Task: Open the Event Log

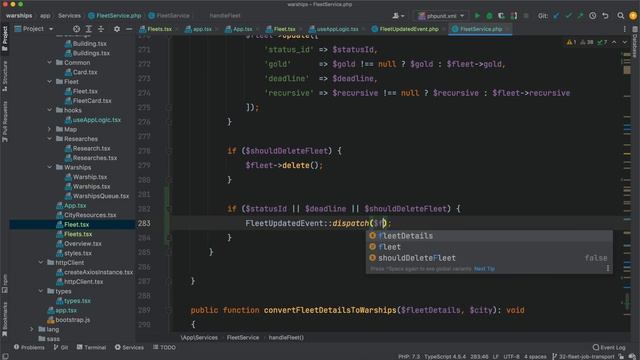Action: 609,347
